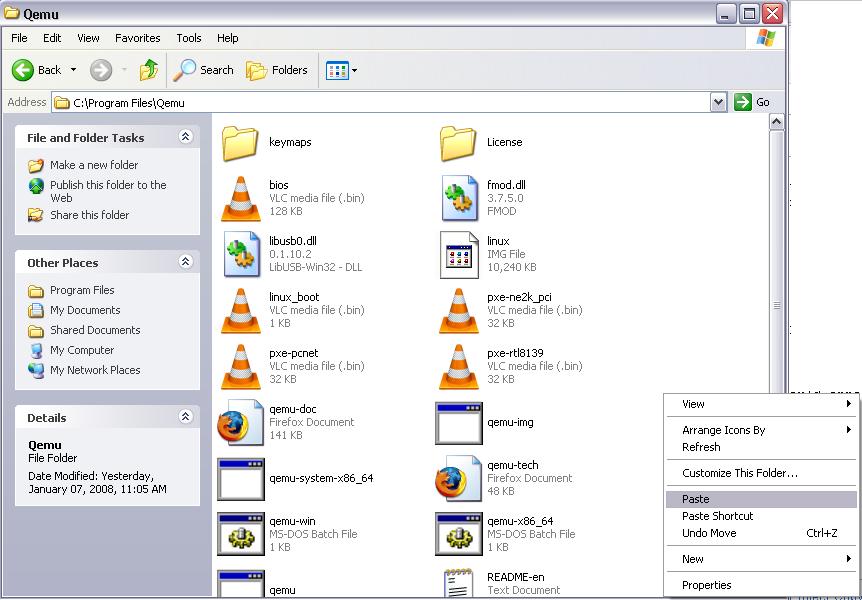862x600 pixels.
Task: Open the Views dropdown in toolbar
Action: (x=342, y=70)
